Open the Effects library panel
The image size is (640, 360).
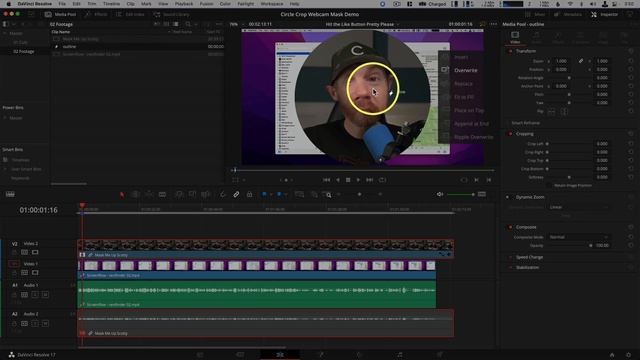[96, 14]
